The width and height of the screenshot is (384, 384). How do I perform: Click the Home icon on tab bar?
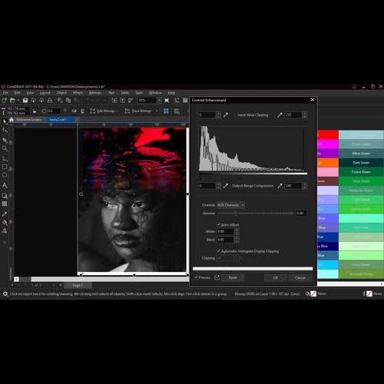pyautogui.click(x=11, y=120)
